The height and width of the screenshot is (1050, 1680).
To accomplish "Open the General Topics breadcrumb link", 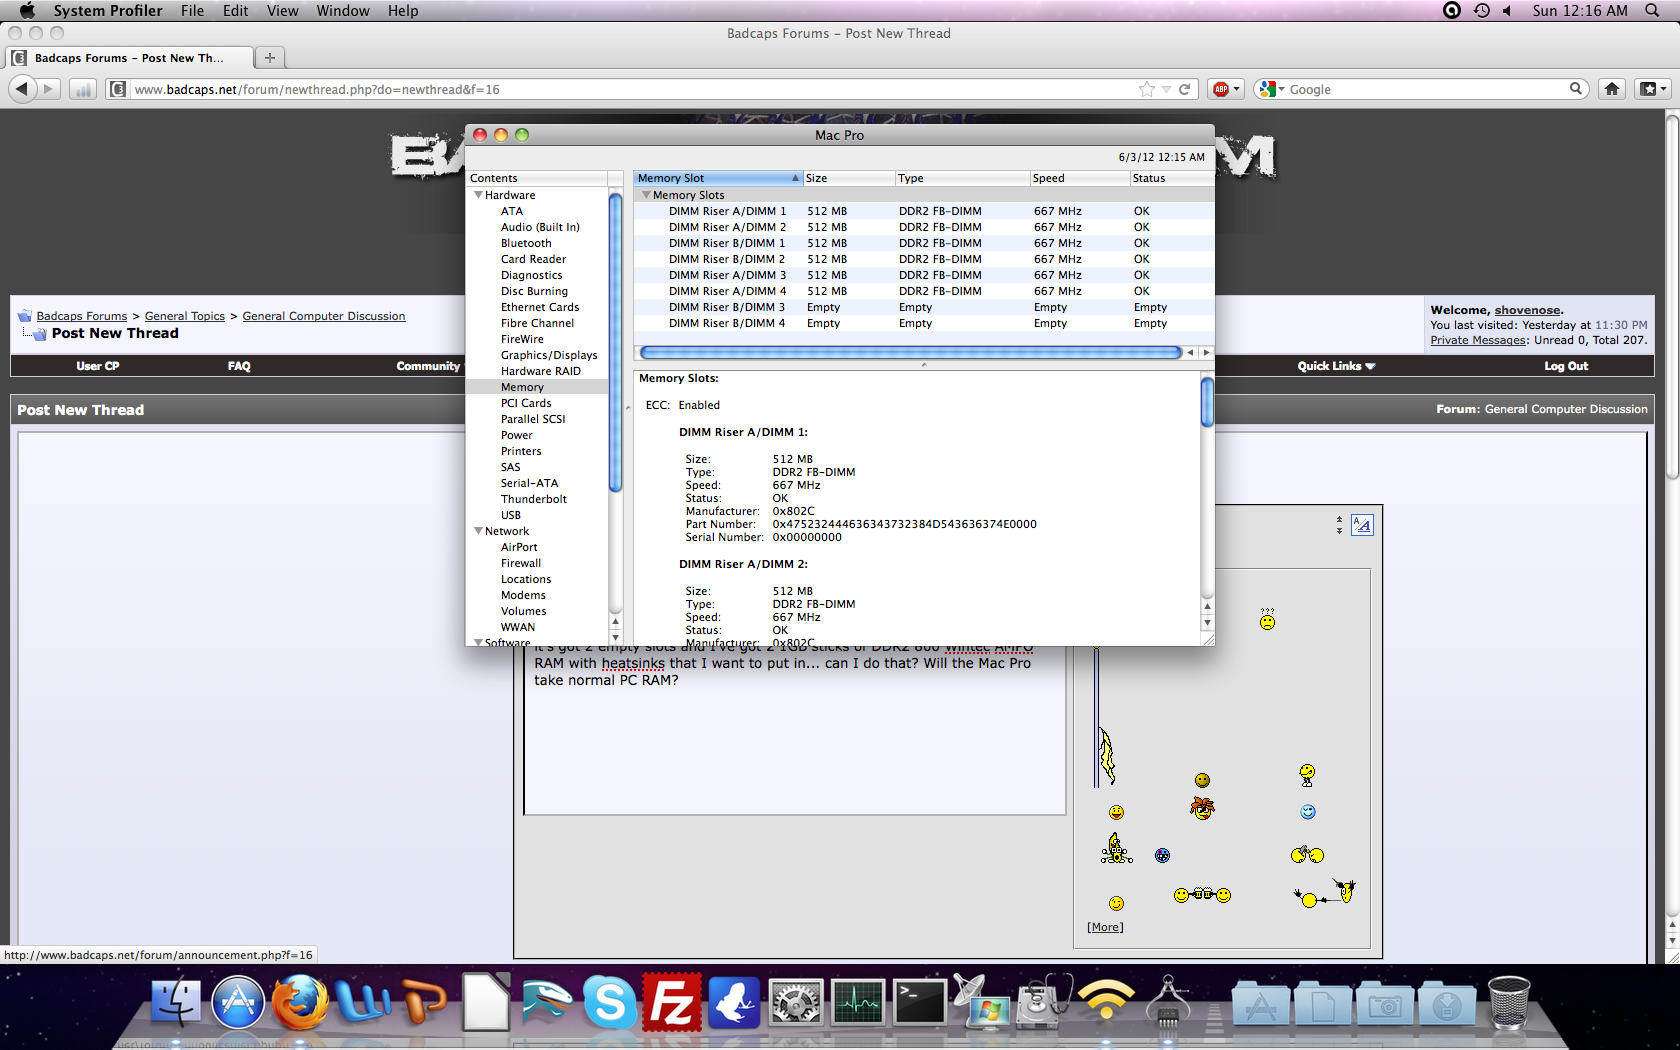I will (x=185, y=316).
